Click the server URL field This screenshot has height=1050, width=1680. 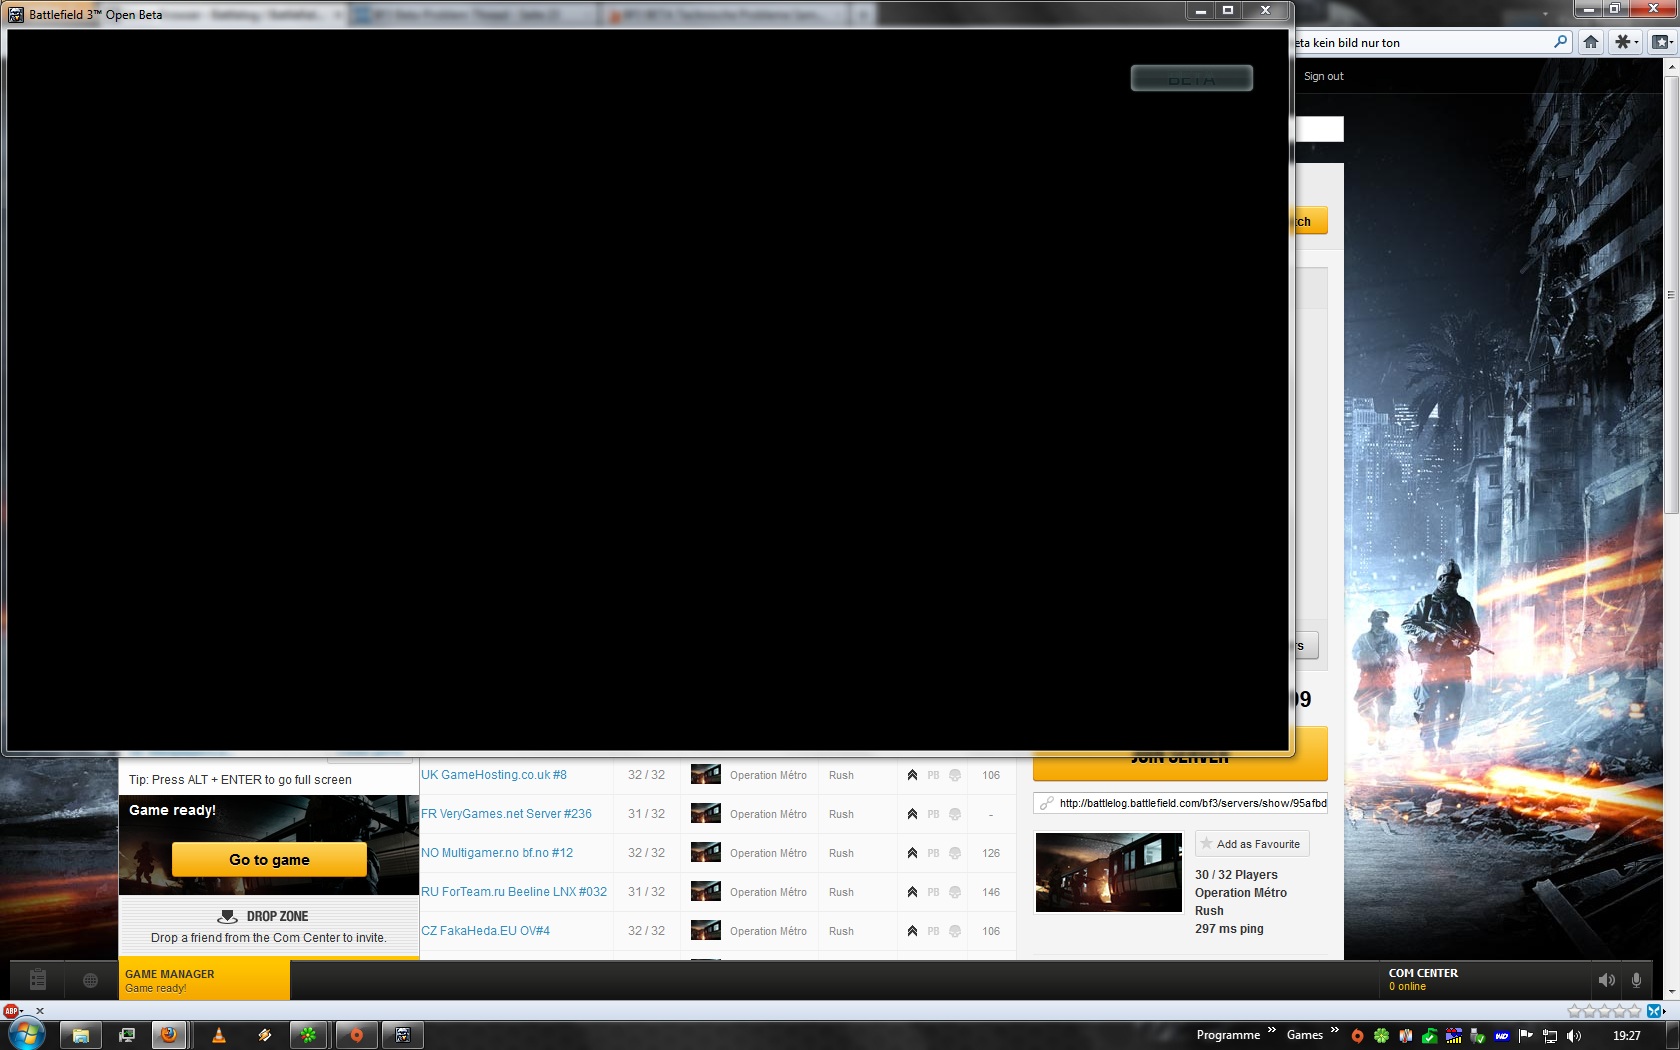[1180, 803]
